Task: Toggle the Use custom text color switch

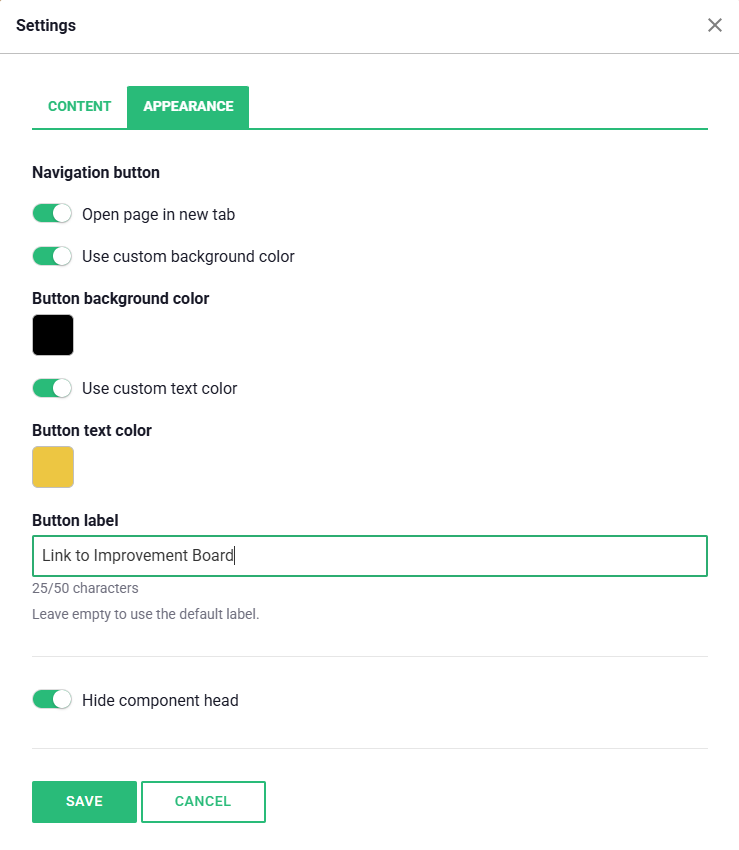Action: (x=52, y=388)
